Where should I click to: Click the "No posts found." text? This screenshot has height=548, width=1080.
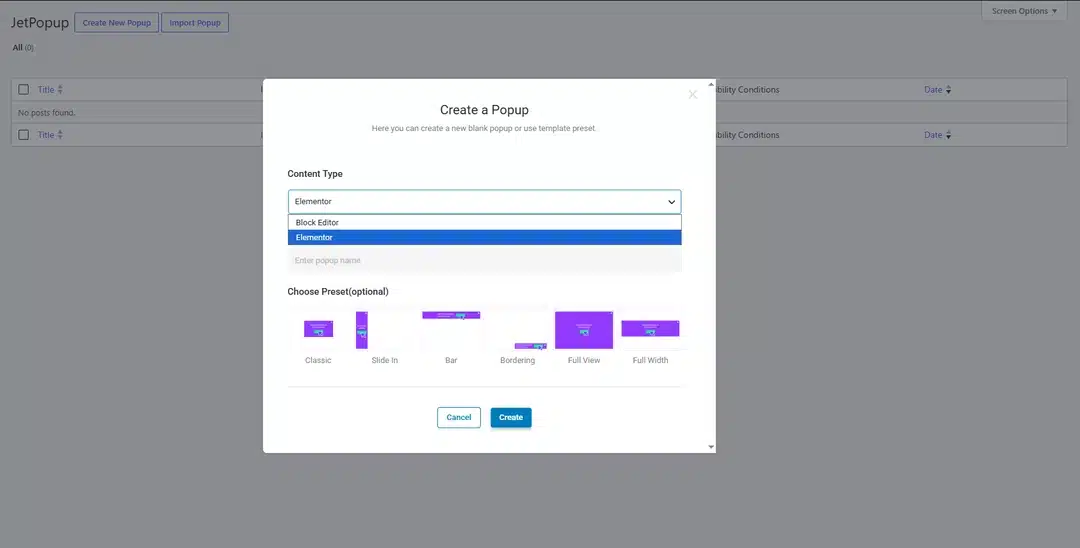(47, 112)
